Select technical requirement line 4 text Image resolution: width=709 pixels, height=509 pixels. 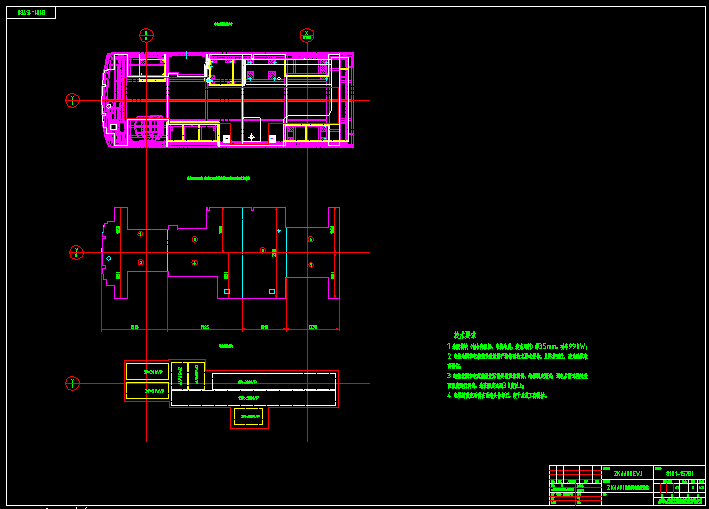(x=500, y=395)
